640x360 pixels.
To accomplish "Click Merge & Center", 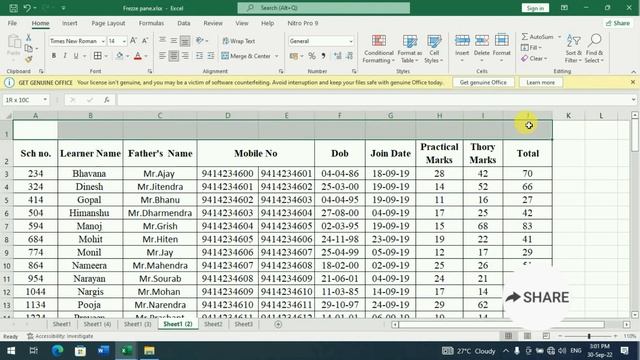I will click(x=246, y=56).
